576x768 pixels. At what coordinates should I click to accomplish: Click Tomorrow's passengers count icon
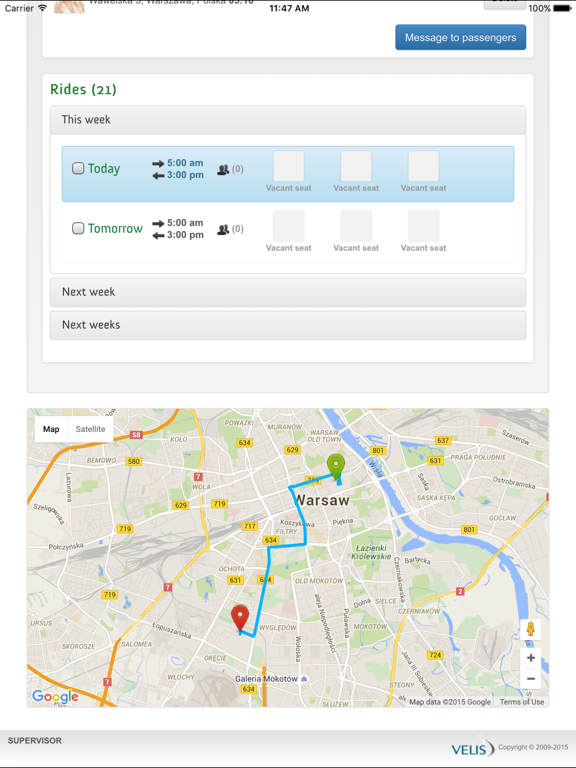point(223,229)
